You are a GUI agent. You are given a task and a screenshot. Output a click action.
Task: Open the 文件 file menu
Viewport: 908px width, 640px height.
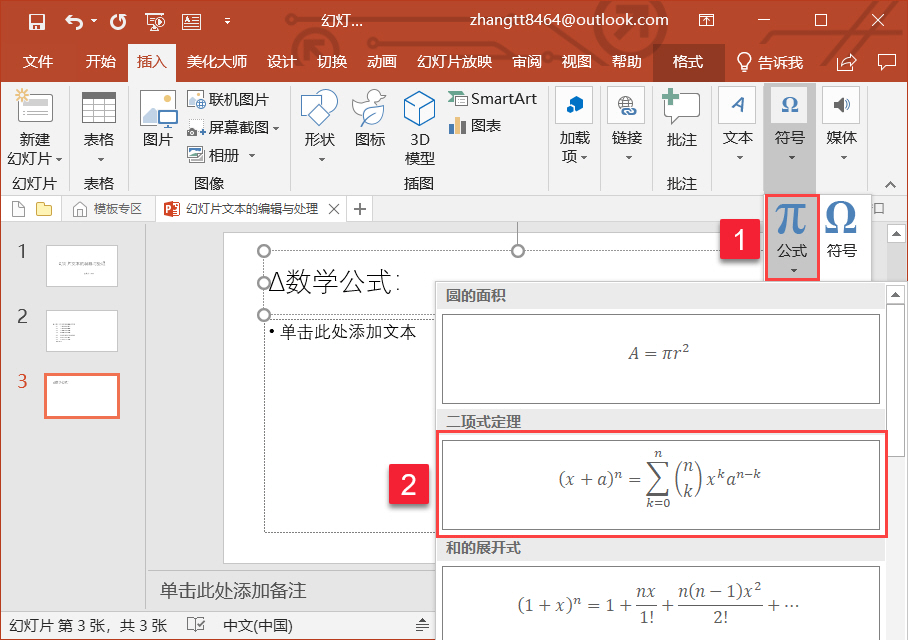pyautogui.click(x=38, y=62)
